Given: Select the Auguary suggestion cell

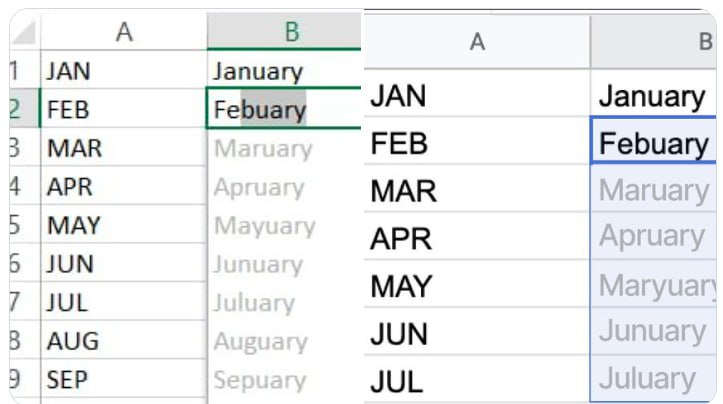Looking at the screenshot, I should [x=283, y=341].
